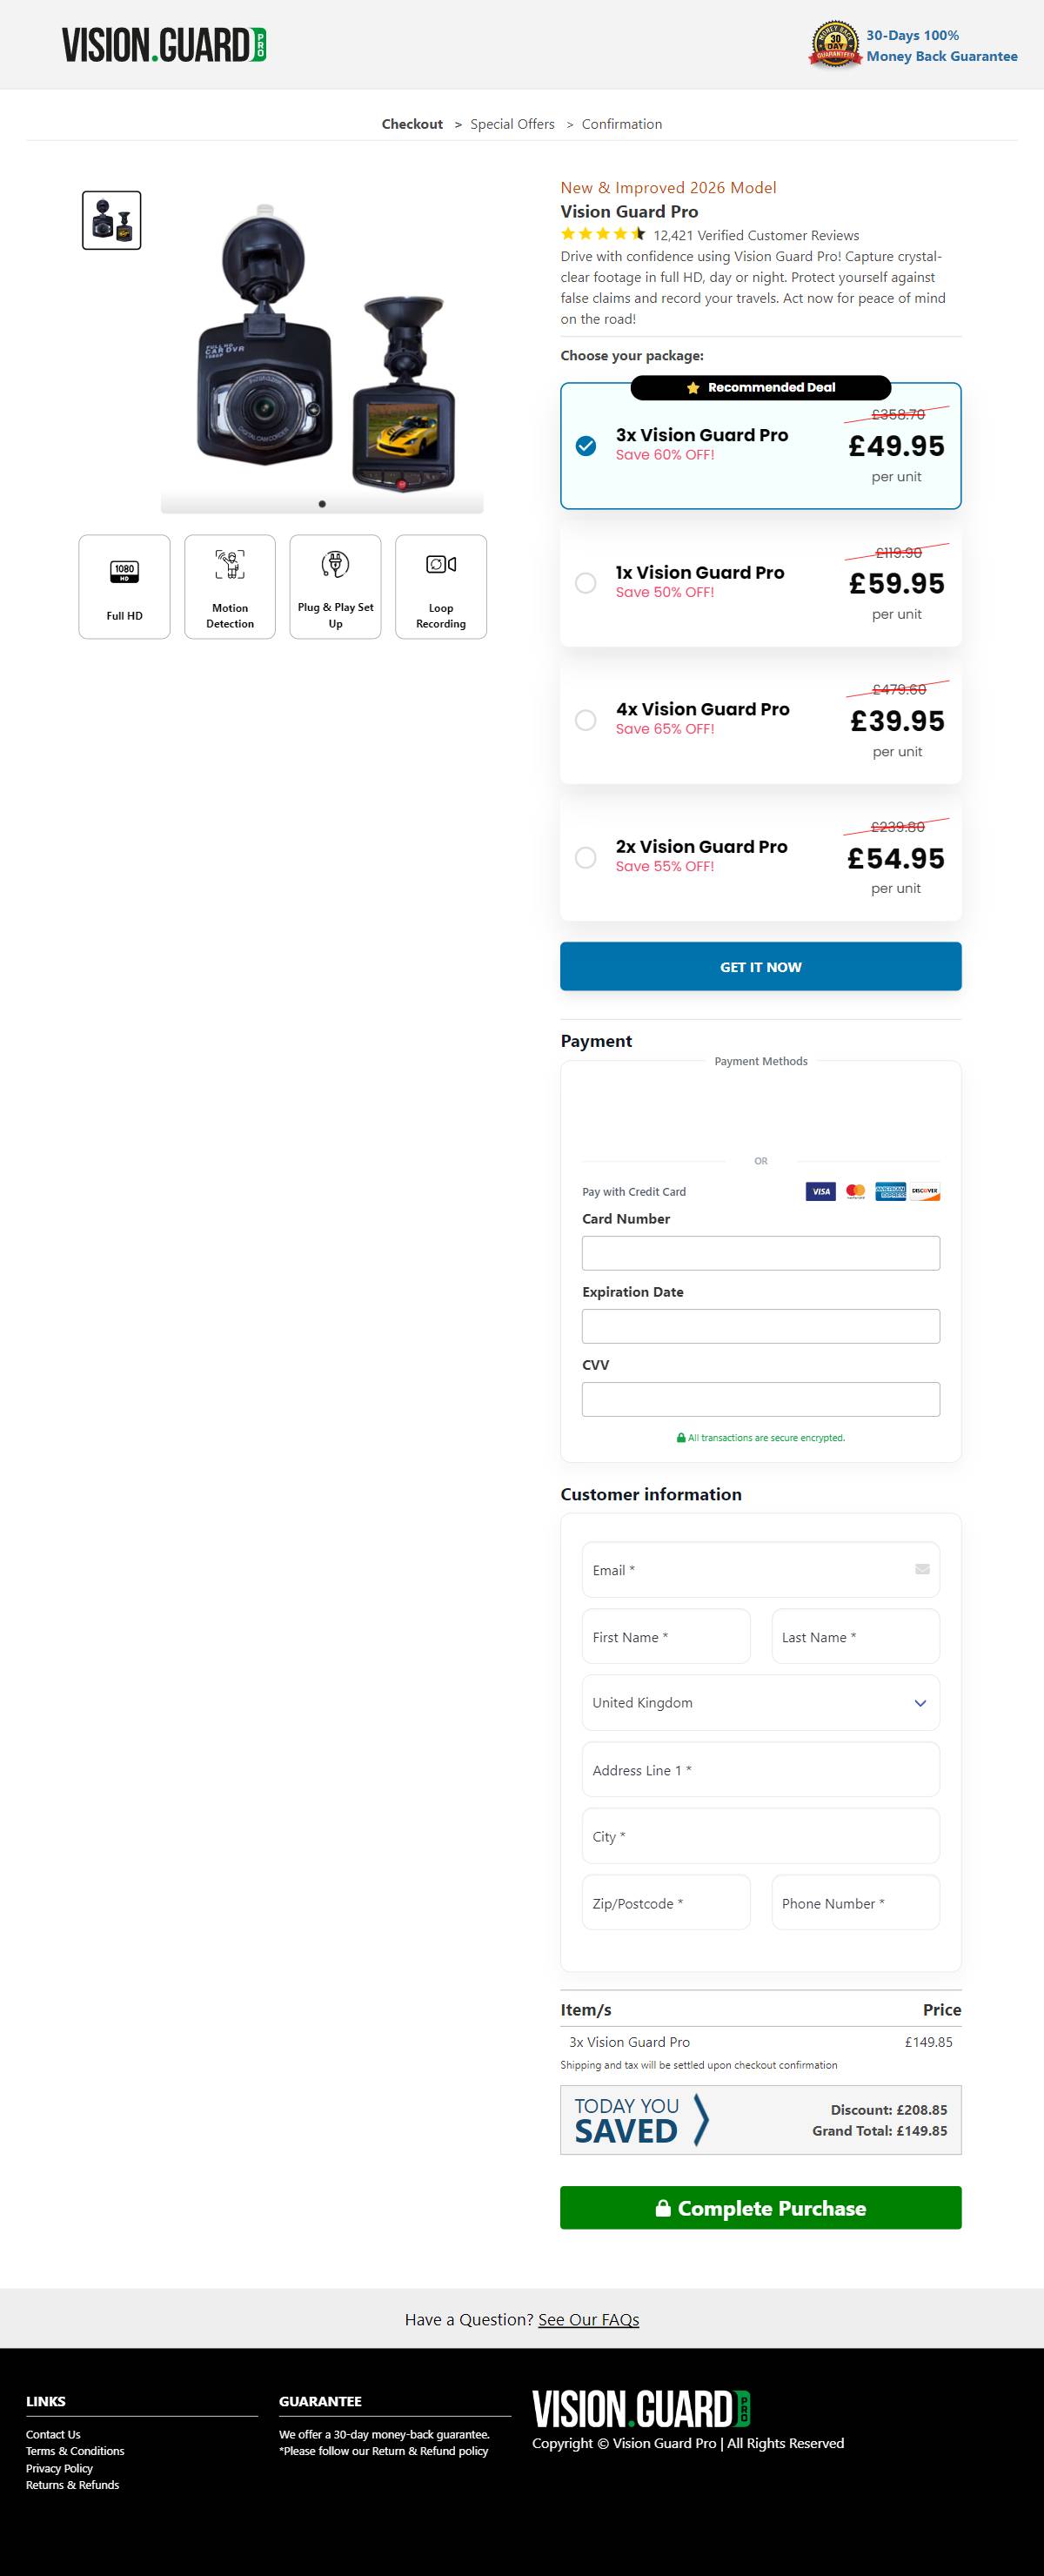This screenshot has width=1044, height=2576.
Task: Click the Vision Guard Pro header logo
Action: click(164, 46)
